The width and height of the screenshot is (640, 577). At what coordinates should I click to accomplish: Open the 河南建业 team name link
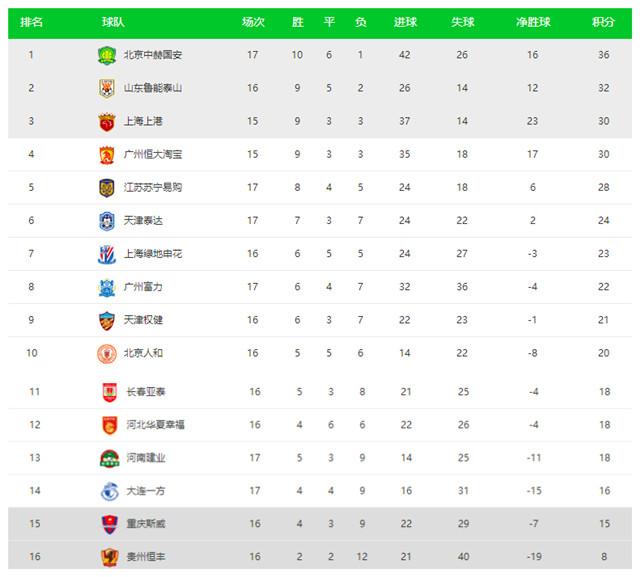146,458
